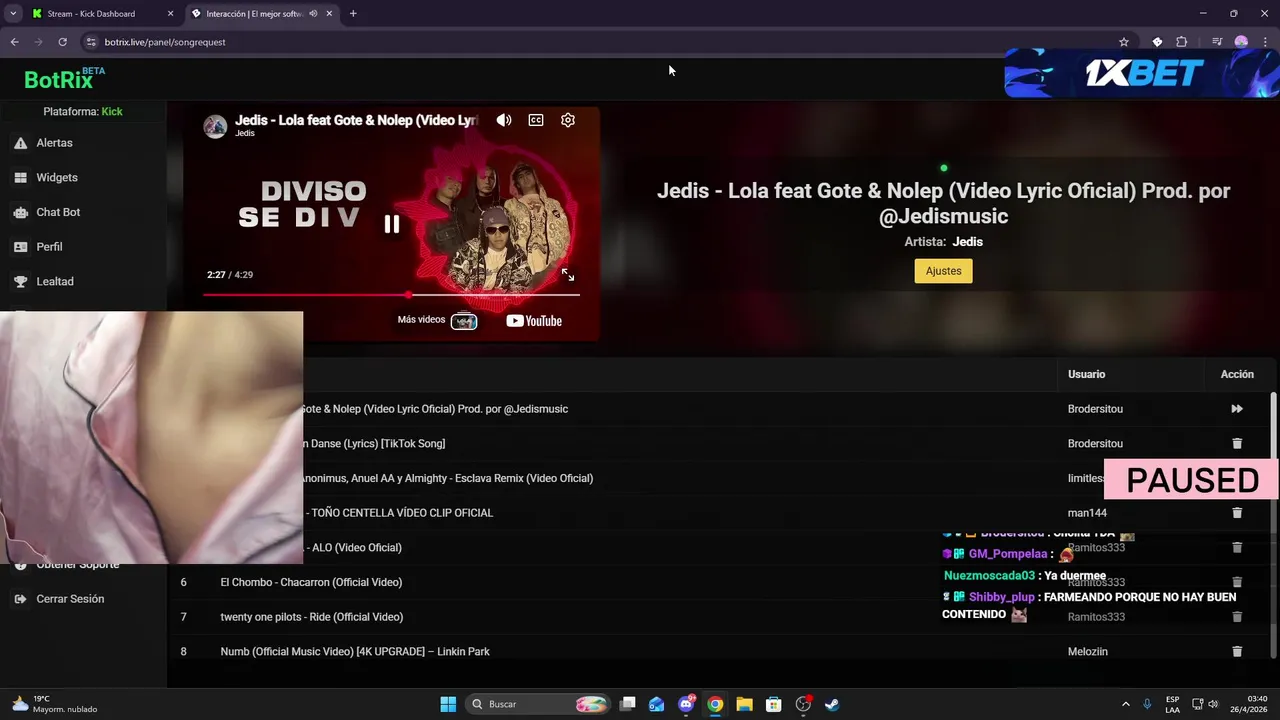
Task: View site information icon in address bar
Action: 91,42
